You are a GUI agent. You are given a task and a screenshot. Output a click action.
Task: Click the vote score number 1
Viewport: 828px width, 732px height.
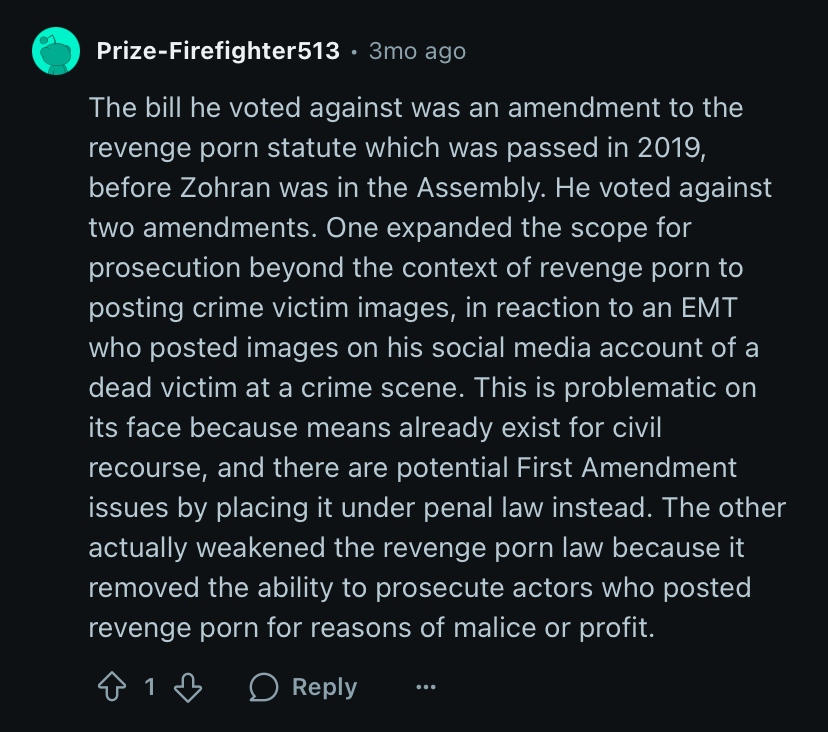point(150,687)
